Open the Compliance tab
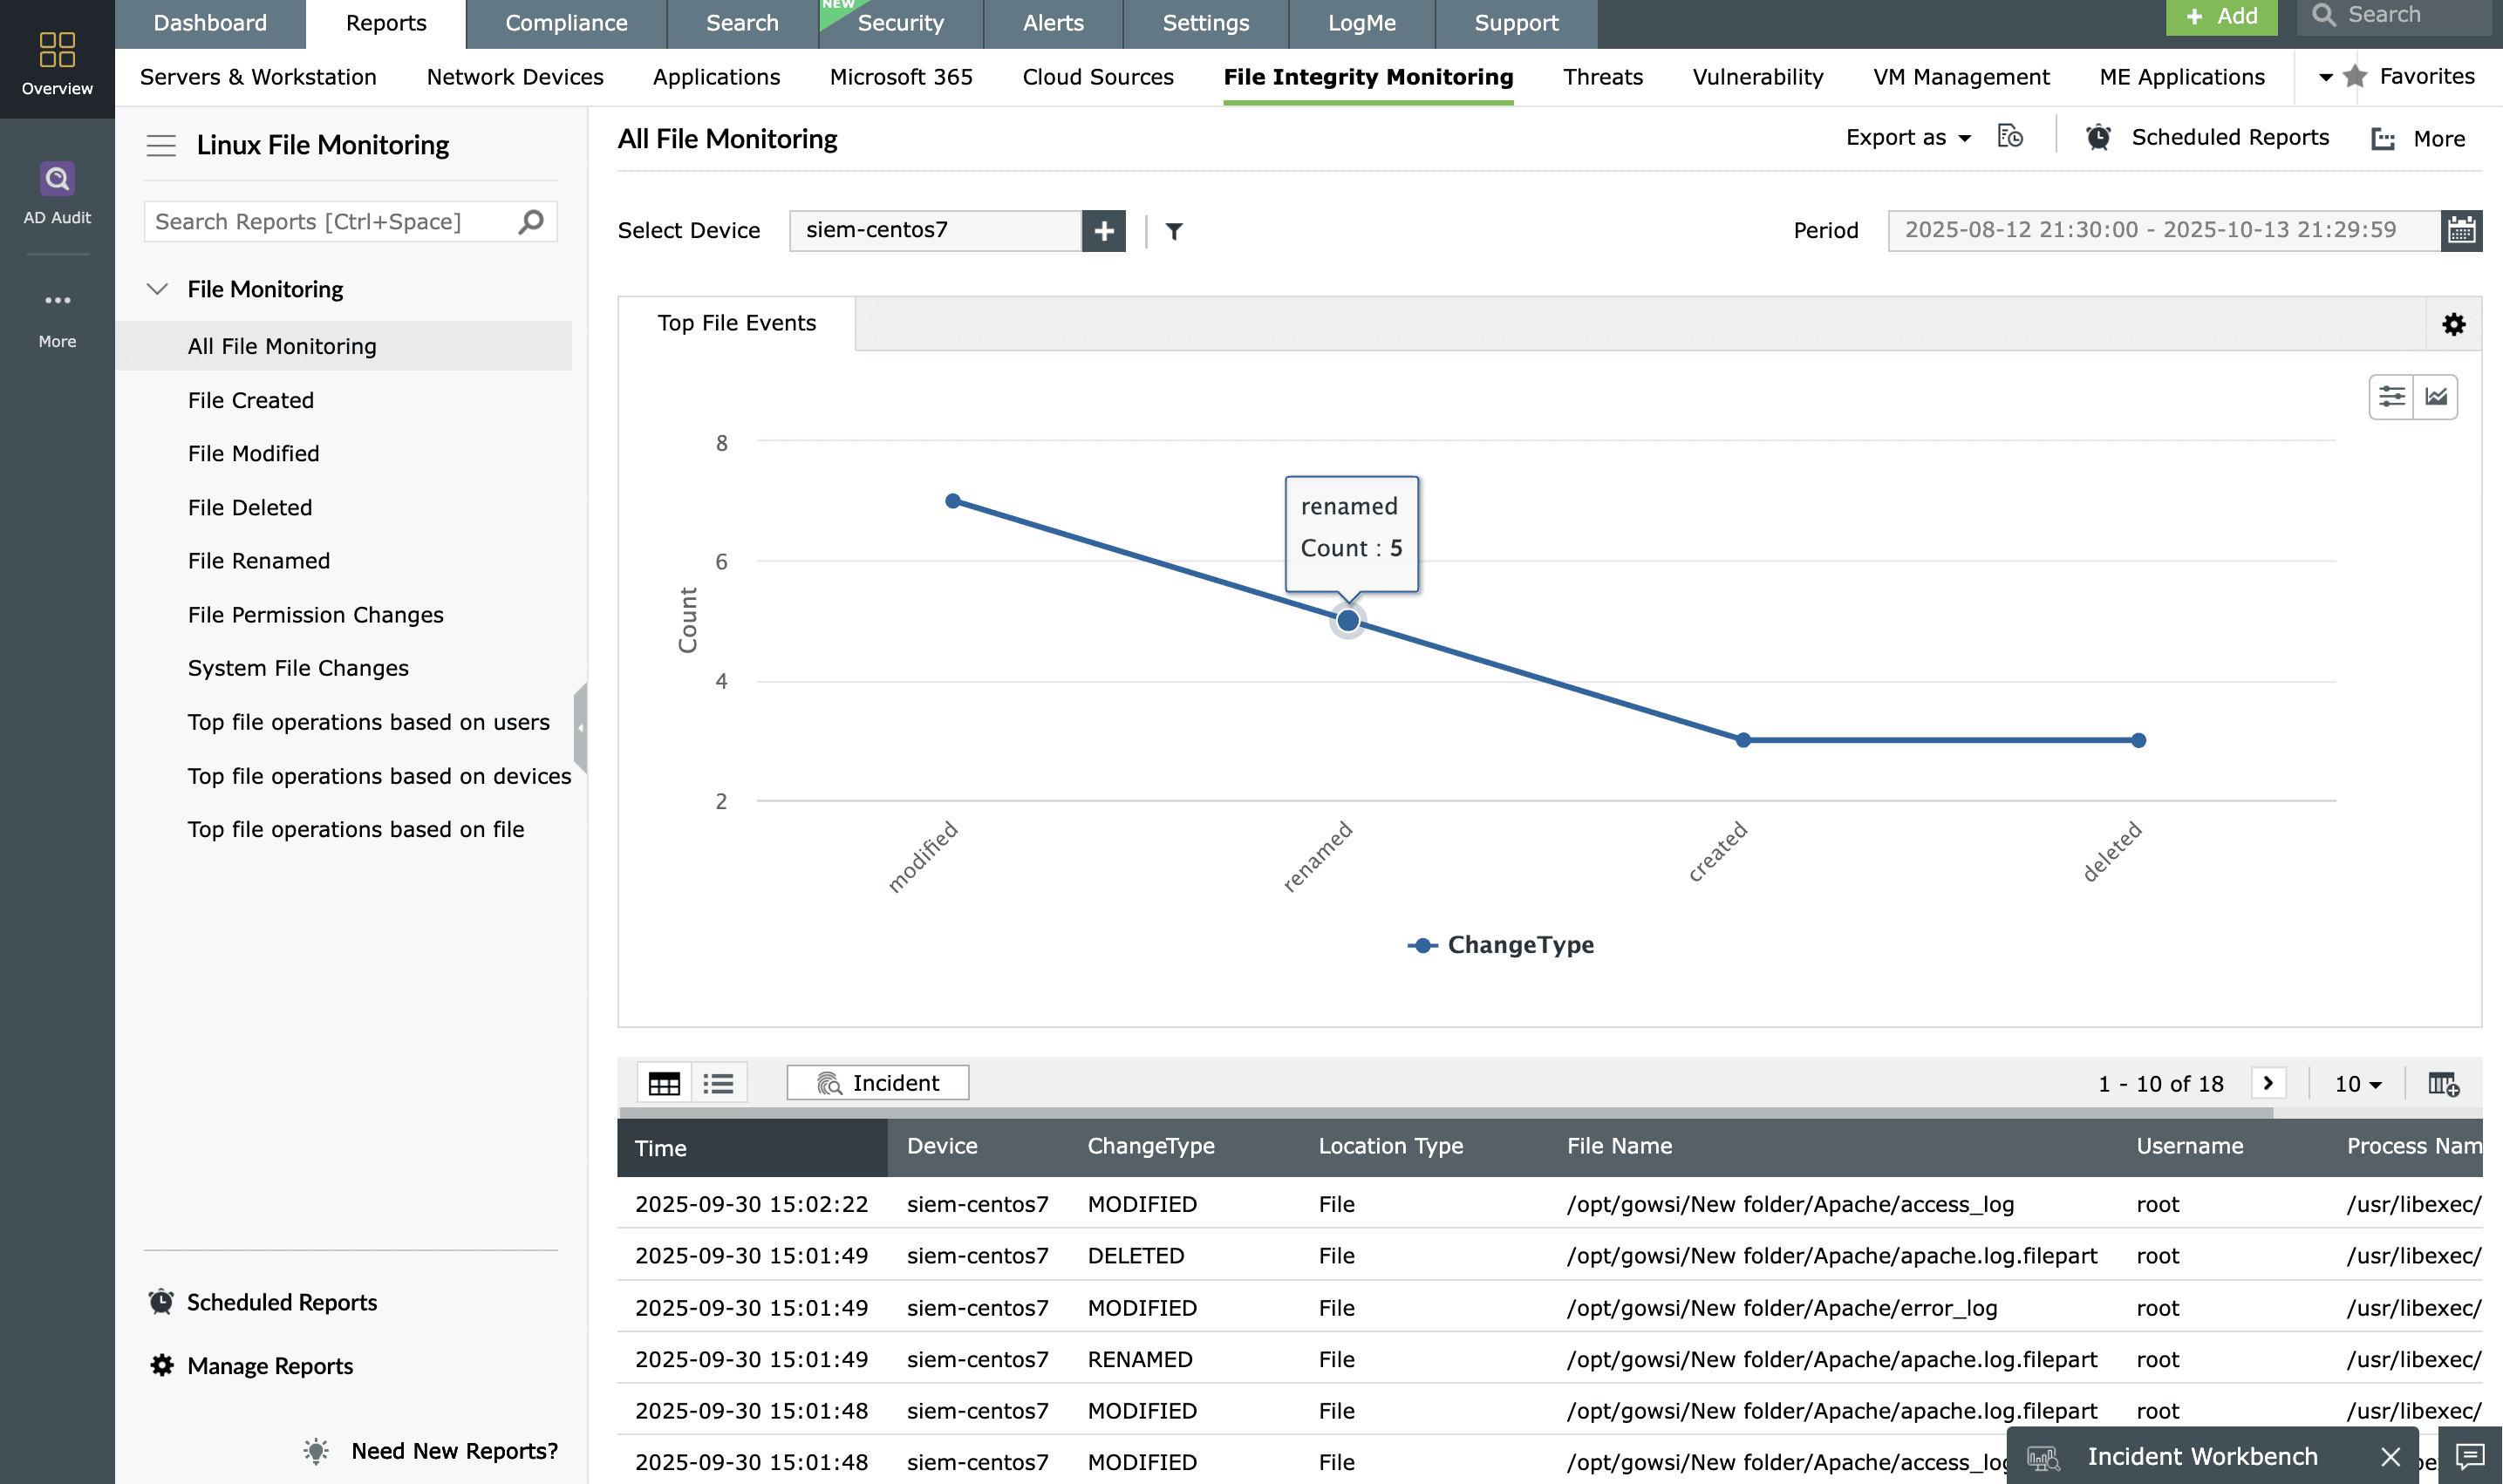Viewport: 2503px width, 1484px height. [566, 23]
